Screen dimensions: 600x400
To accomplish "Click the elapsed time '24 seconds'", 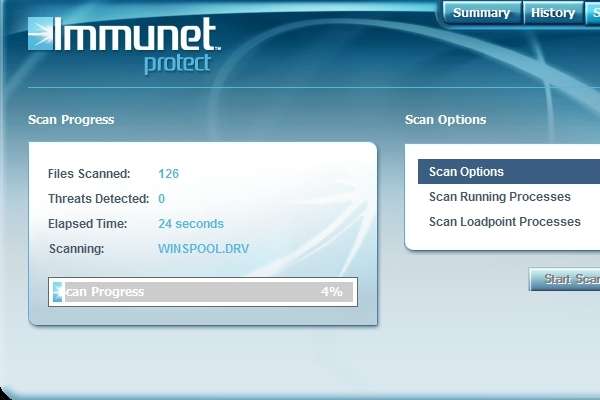I will coord(191,224).
